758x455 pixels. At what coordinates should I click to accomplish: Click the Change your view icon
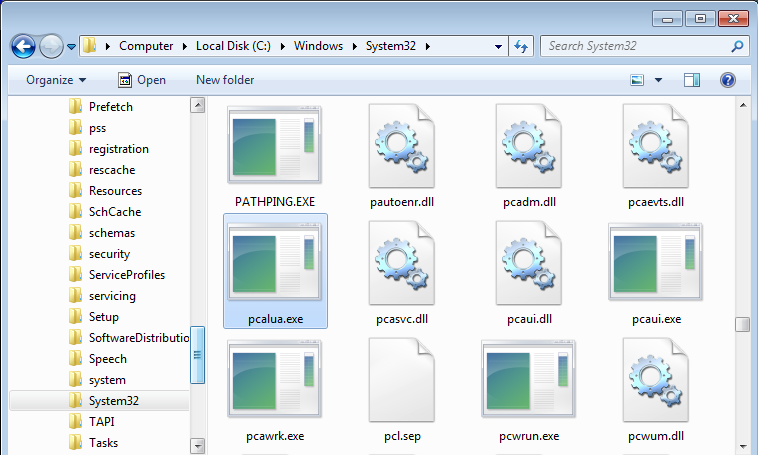click(637, 80)
